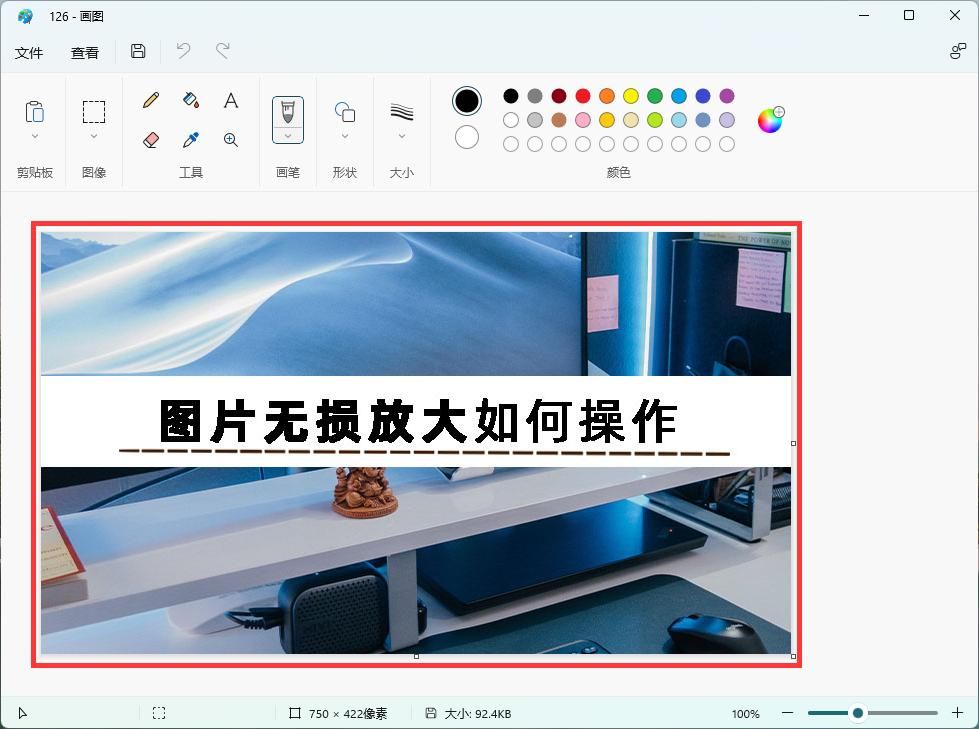Select the red color swatch
The image size is (979, 729).
(x=582, y=95)
